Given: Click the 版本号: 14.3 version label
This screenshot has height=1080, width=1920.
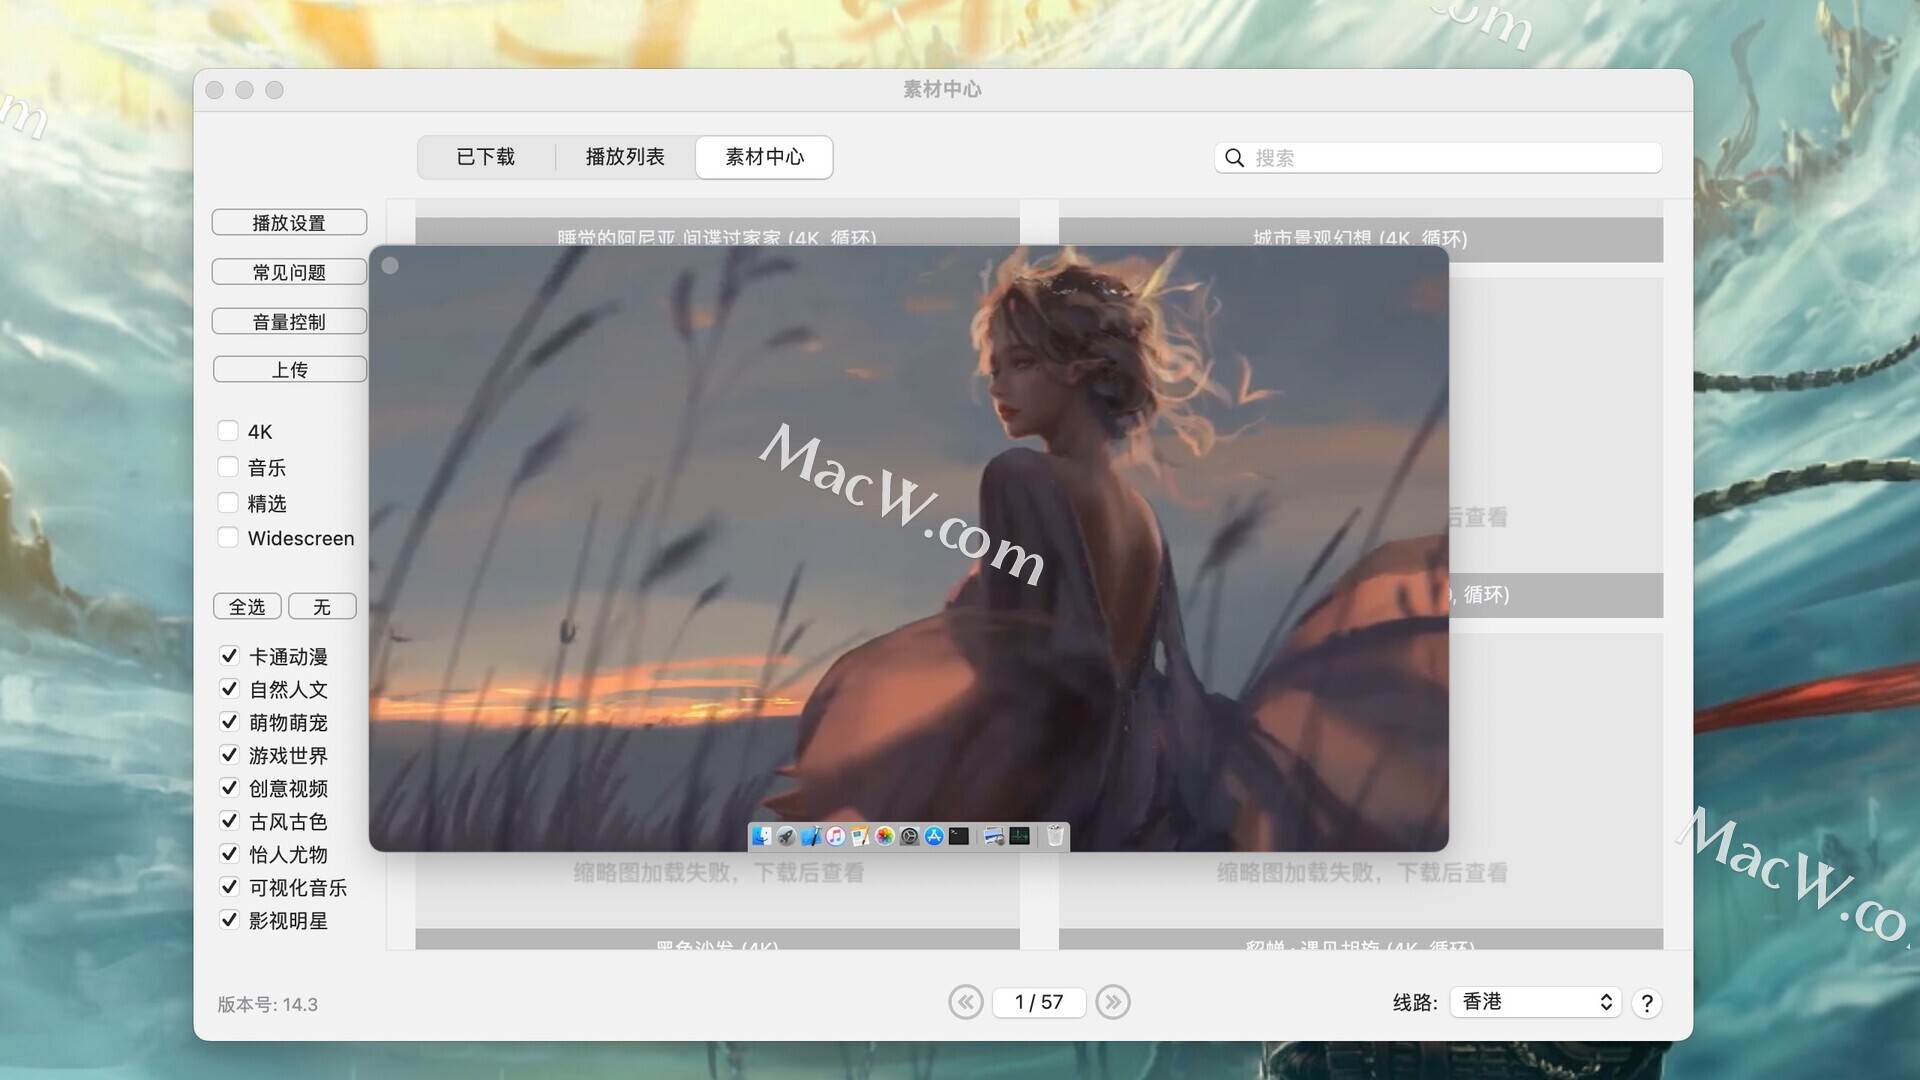Looking at the screenshot, I should pos(268,1004).
